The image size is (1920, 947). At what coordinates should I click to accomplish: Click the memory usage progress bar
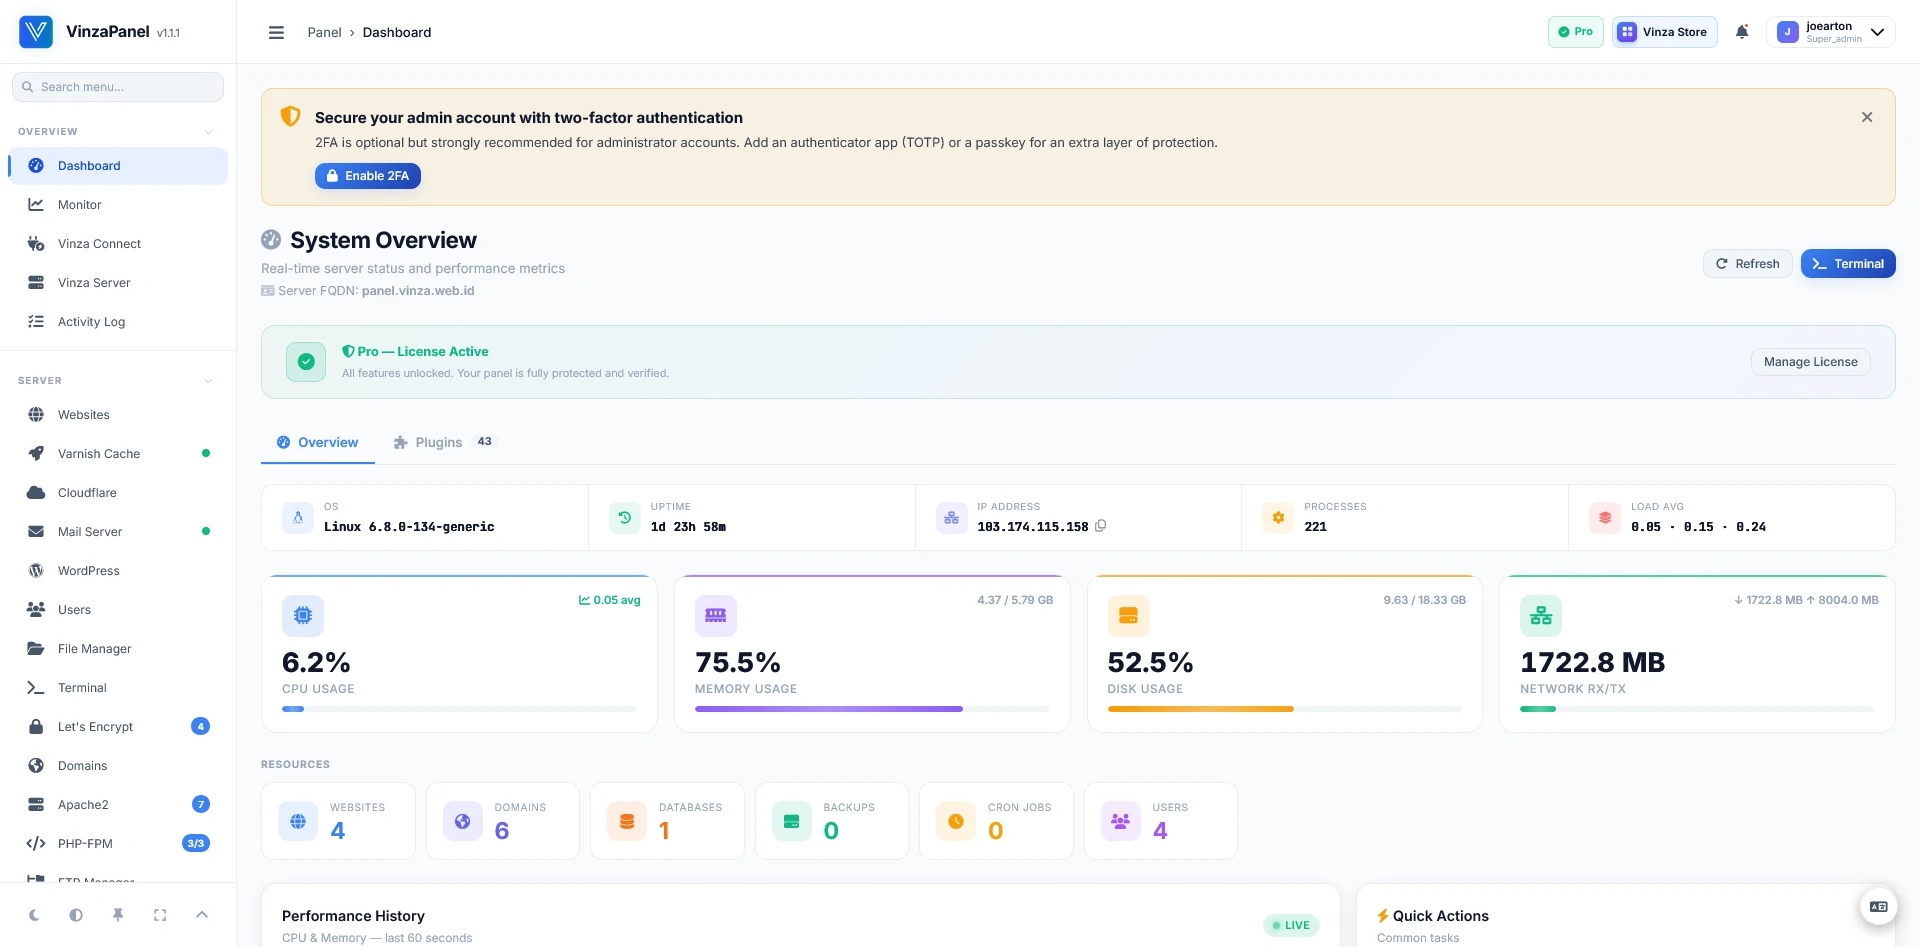pyautogui.click(x=872, y=709)
